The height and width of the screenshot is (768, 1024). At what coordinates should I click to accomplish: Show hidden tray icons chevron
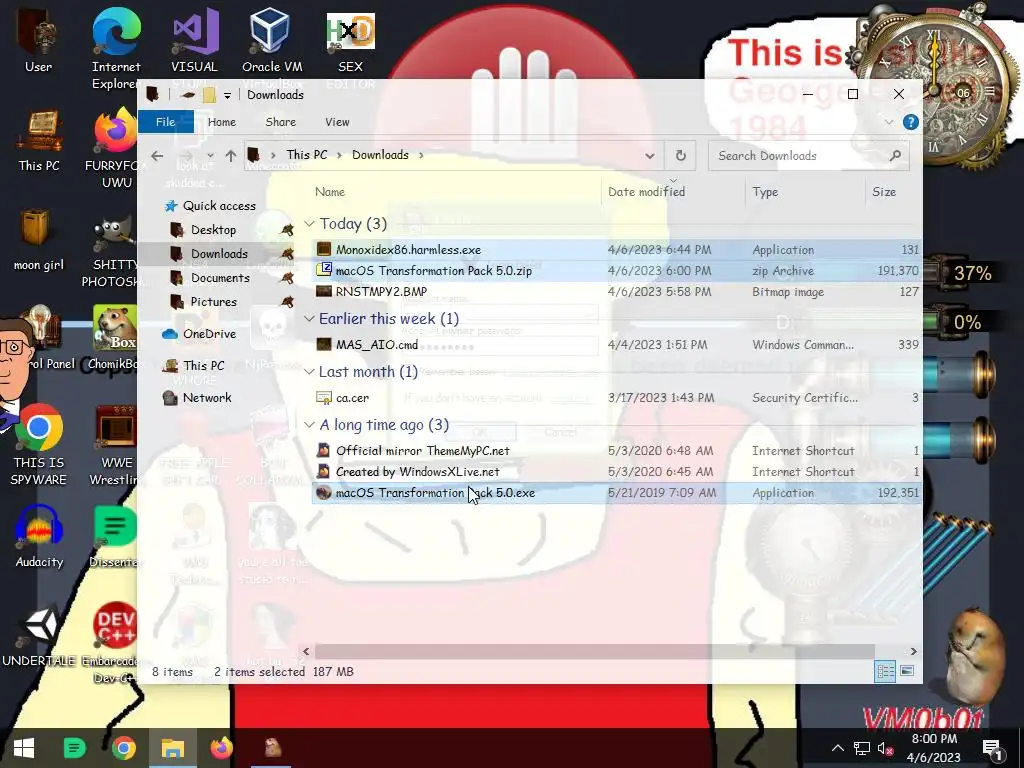pyautogui.click(x=838, y=748)
